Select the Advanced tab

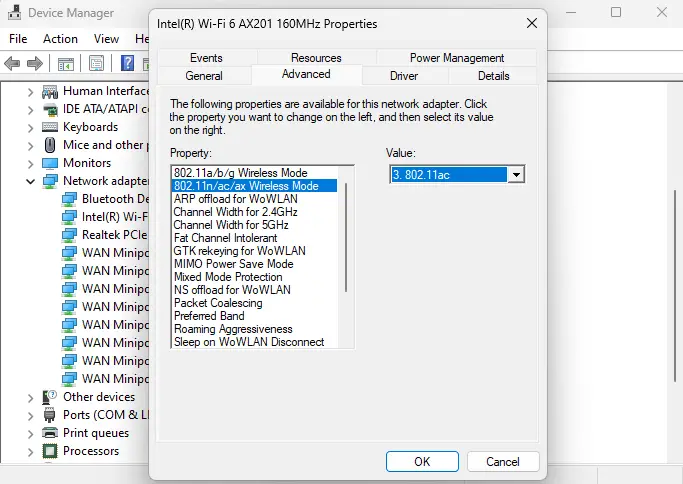306,74
